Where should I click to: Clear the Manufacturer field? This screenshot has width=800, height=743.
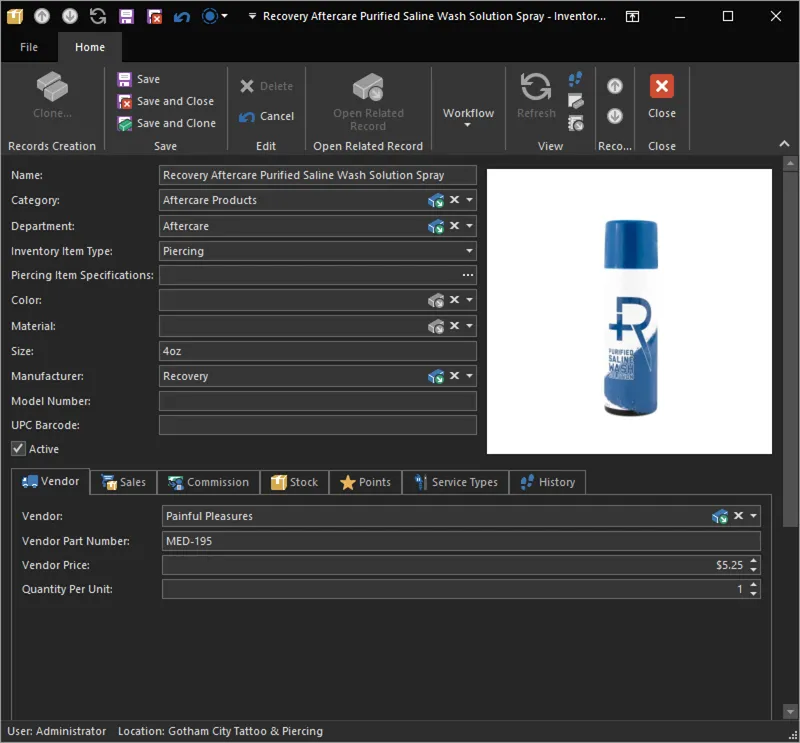(x=454, y=376)
